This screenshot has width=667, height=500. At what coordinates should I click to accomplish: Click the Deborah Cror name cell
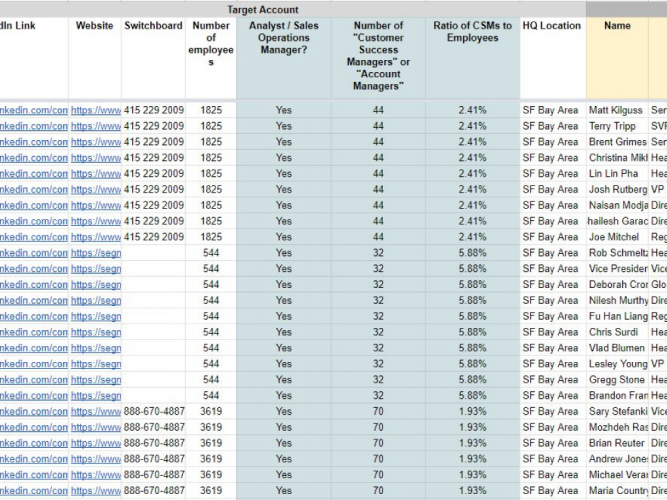[x=617, y=285]
